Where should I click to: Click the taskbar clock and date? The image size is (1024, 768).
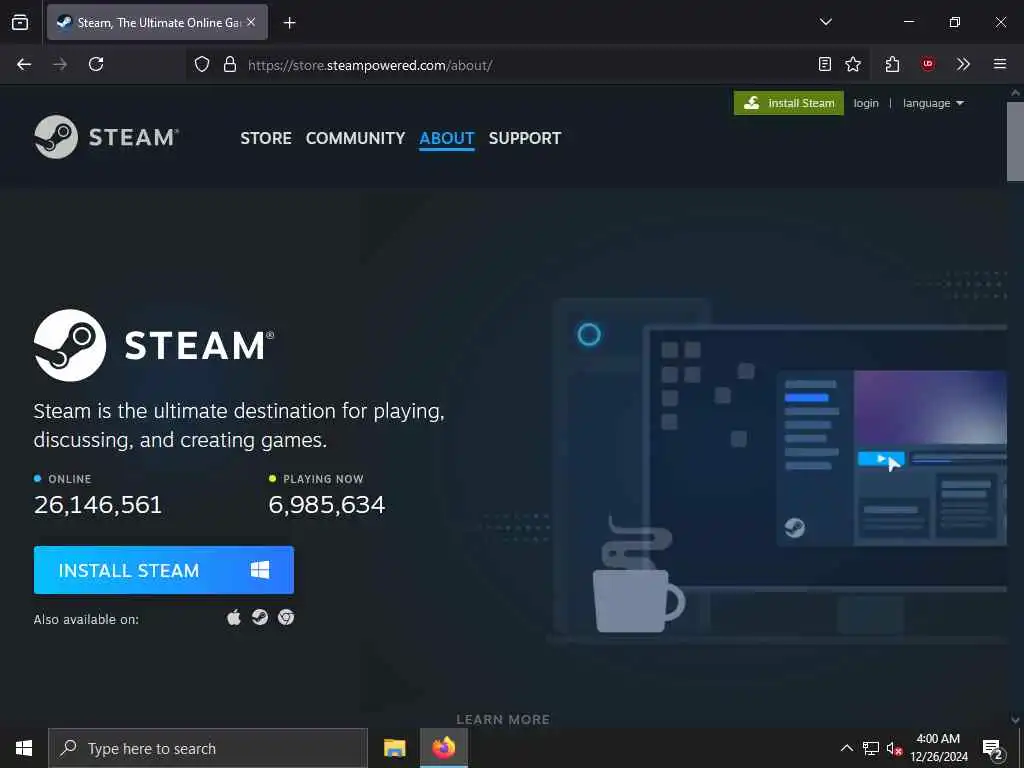click(x=939, y=748)
